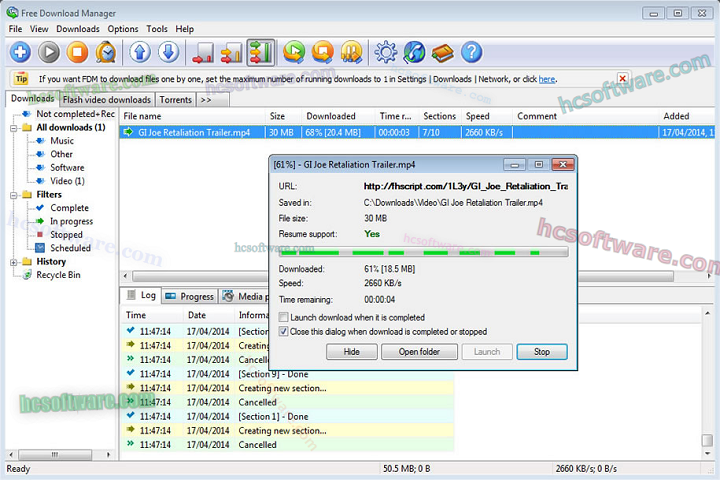Open the Recycle Bin item

coord(58,275)
